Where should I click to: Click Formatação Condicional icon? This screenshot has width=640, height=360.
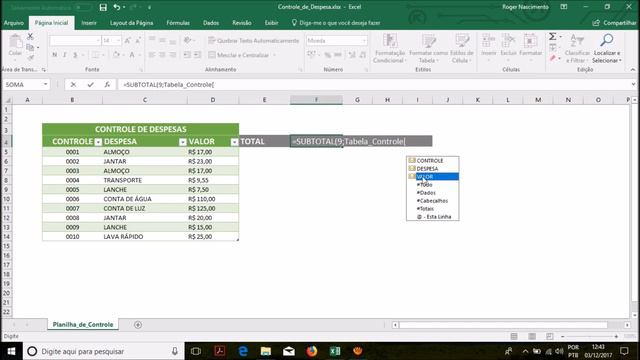[x=390, y=48]
